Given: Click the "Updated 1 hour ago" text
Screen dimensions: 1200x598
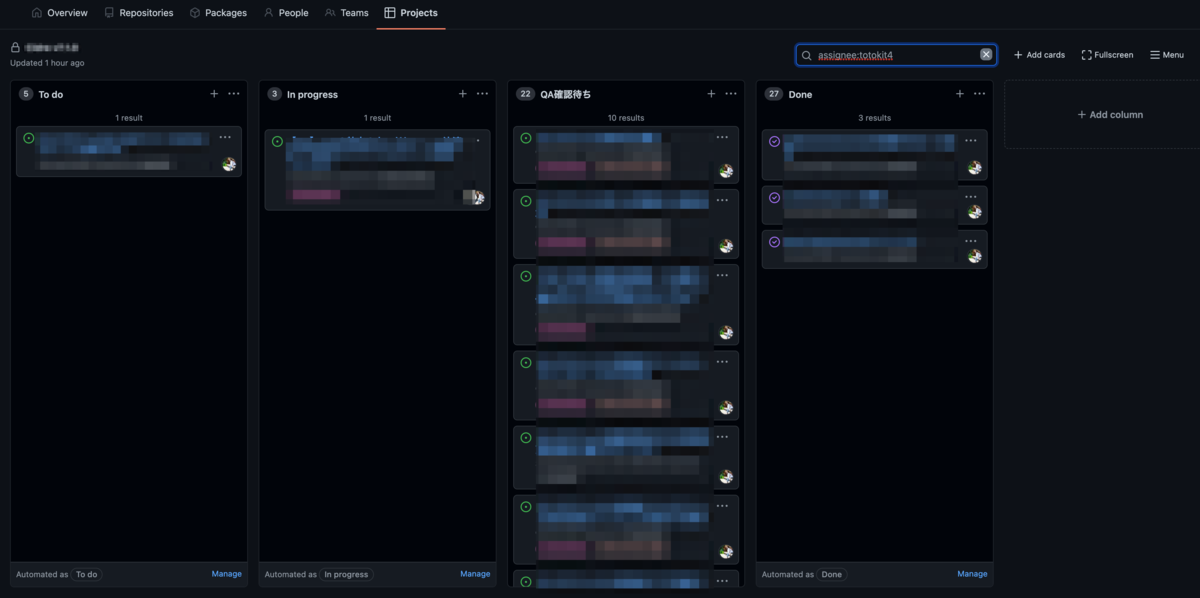Looking at the screenshot, I should (47, 63).
